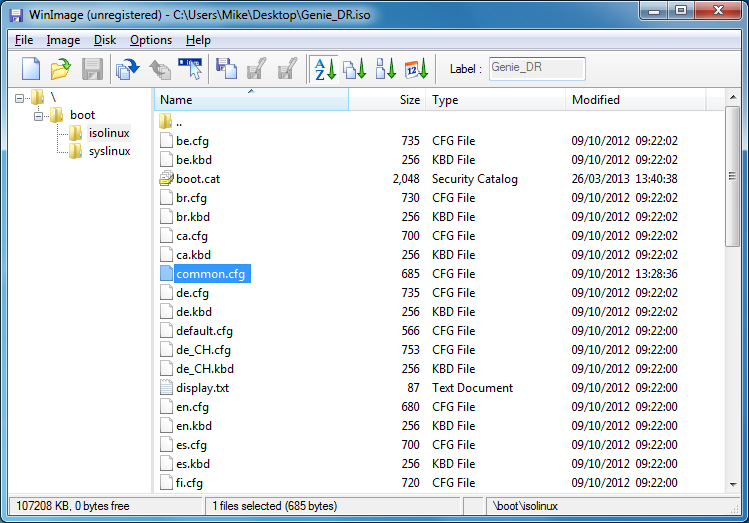This screenshot has height=523, width=749.
Task: Click the Format and write disk icon
Action: point(288,69)
